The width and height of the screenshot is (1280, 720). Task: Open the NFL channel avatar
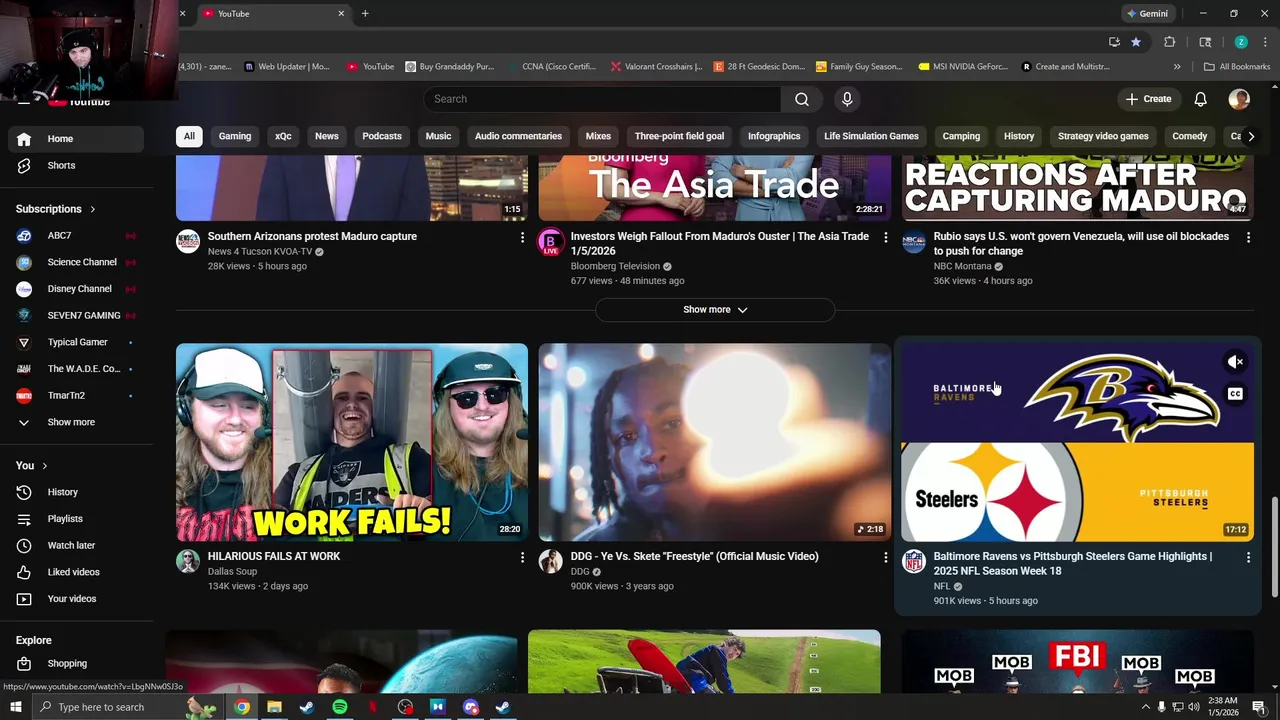click(914, 561)
